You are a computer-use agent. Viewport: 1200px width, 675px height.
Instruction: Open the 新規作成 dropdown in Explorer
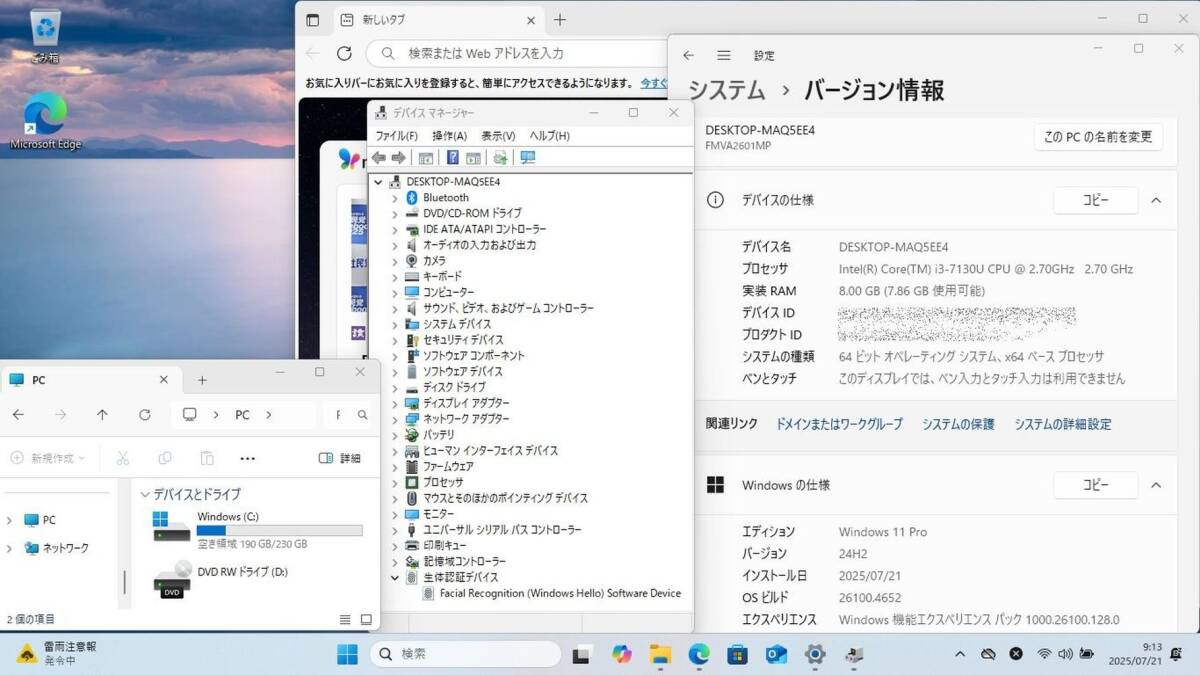coord(47,458)
